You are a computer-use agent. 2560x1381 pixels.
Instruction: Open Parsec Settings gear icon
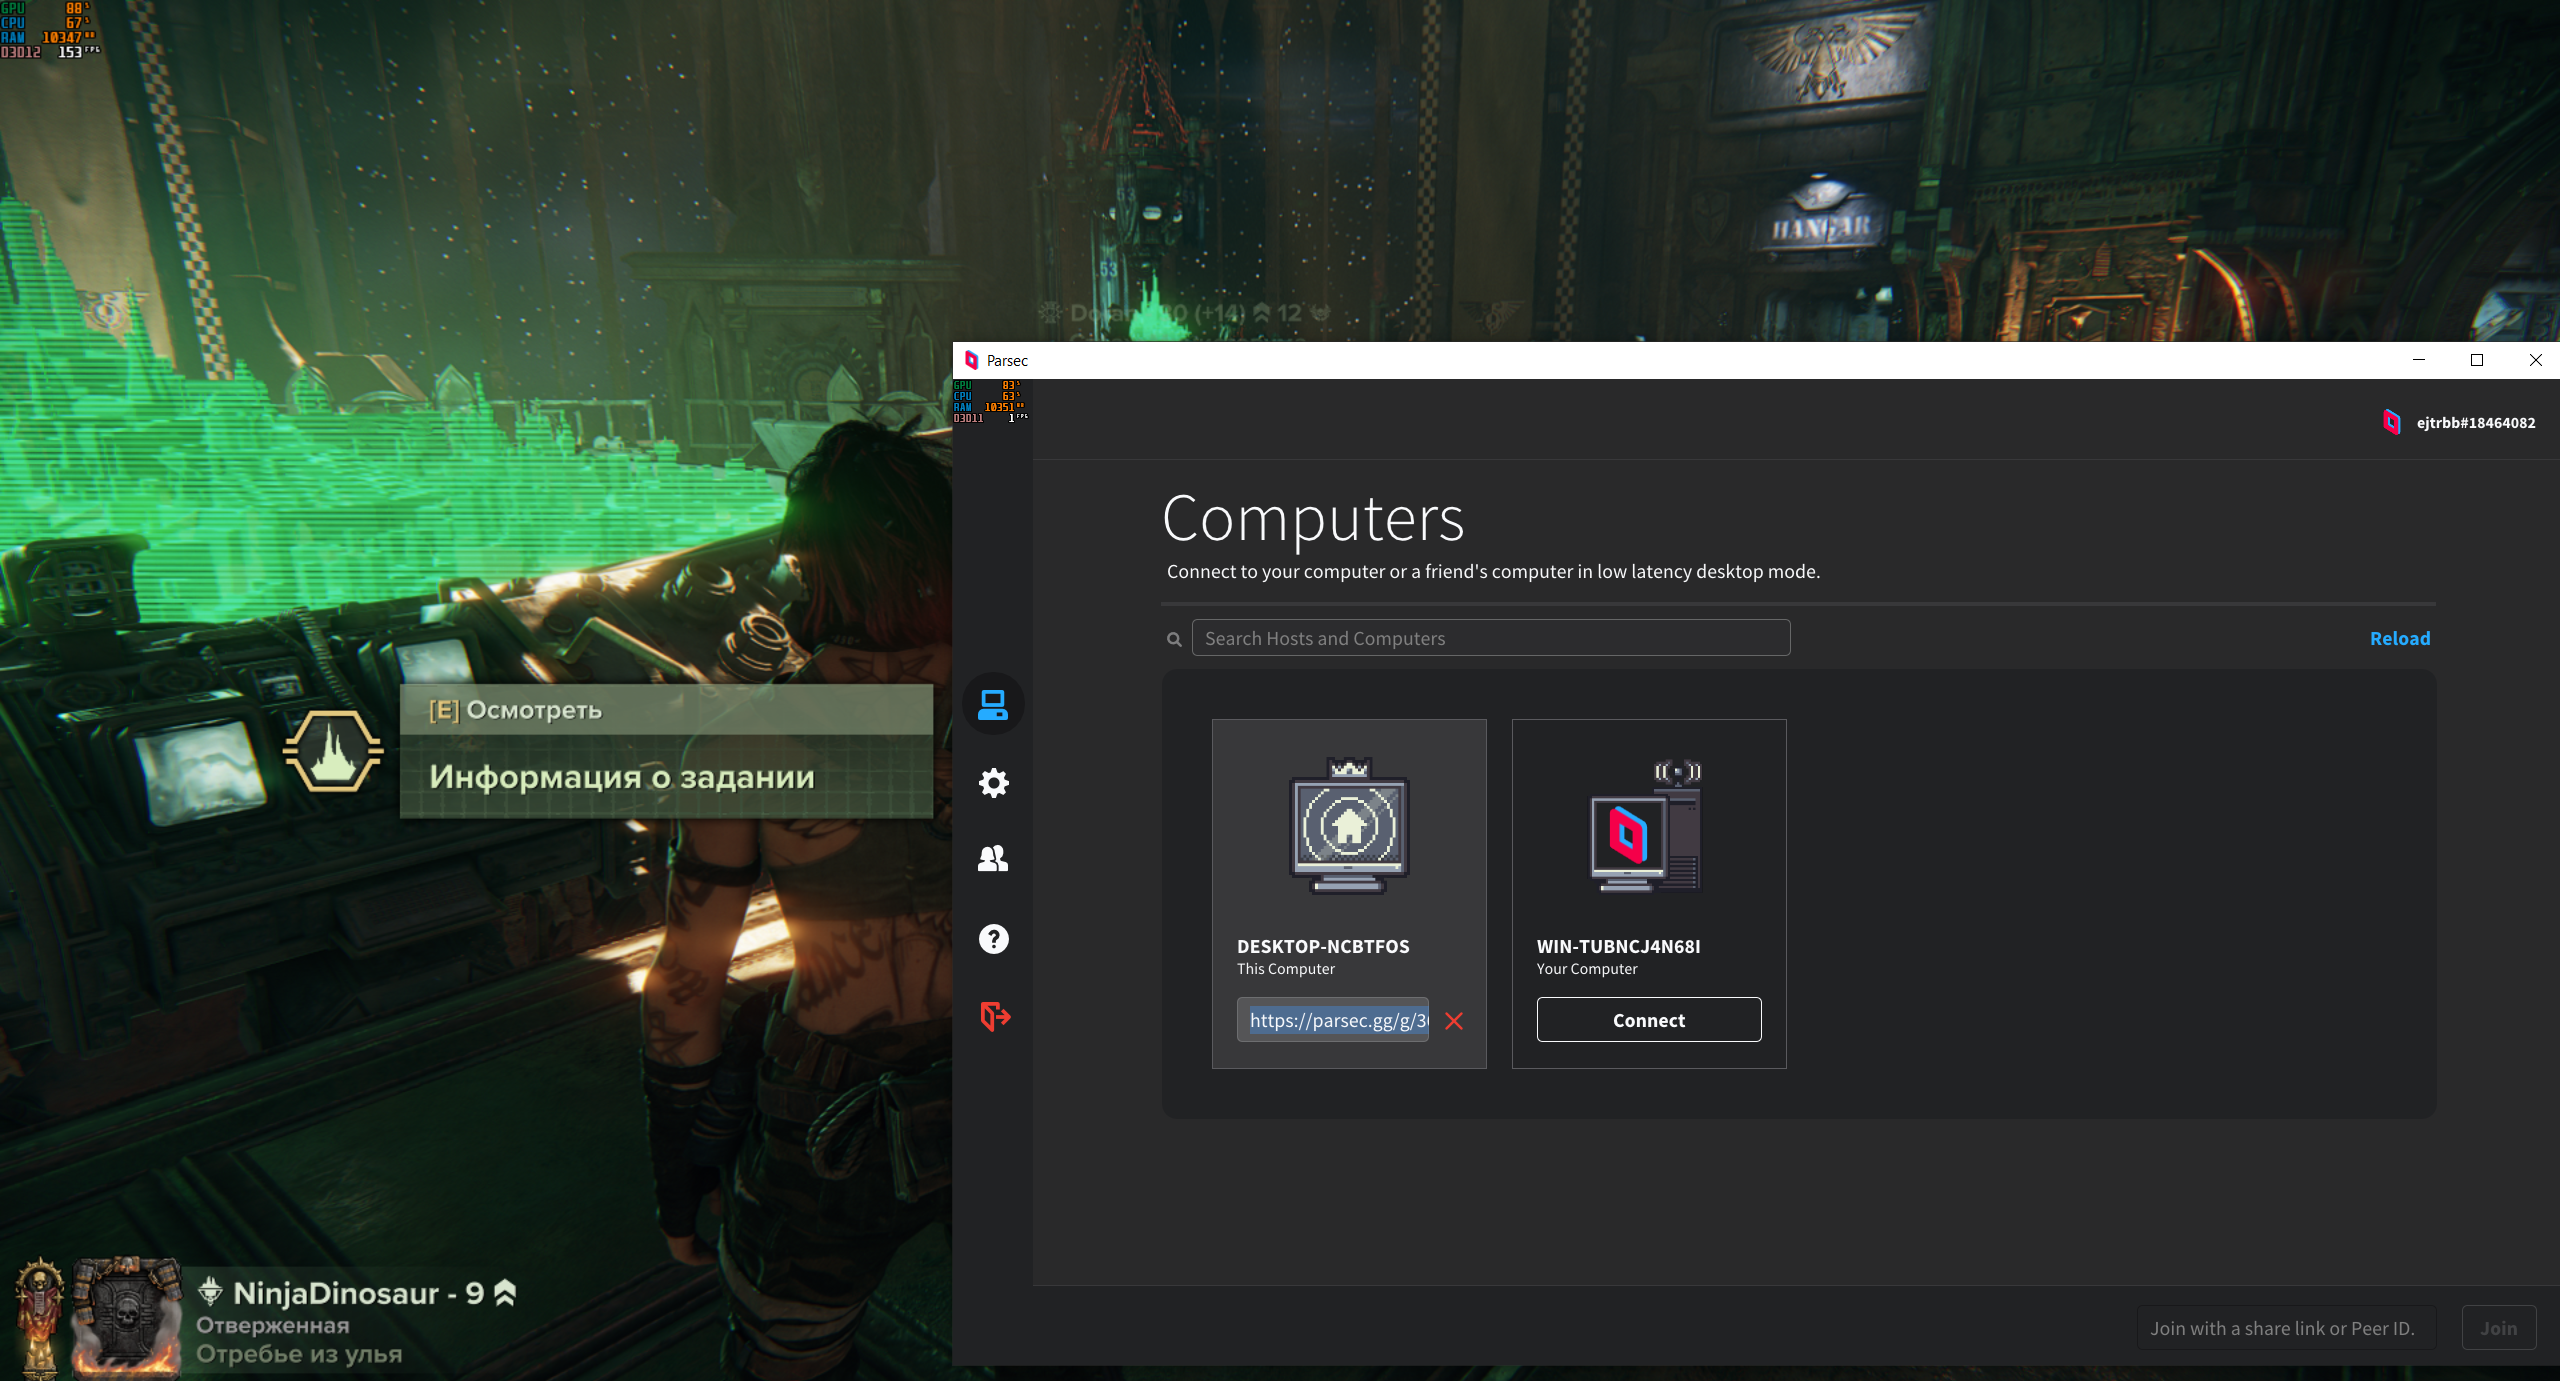[993, 782]
